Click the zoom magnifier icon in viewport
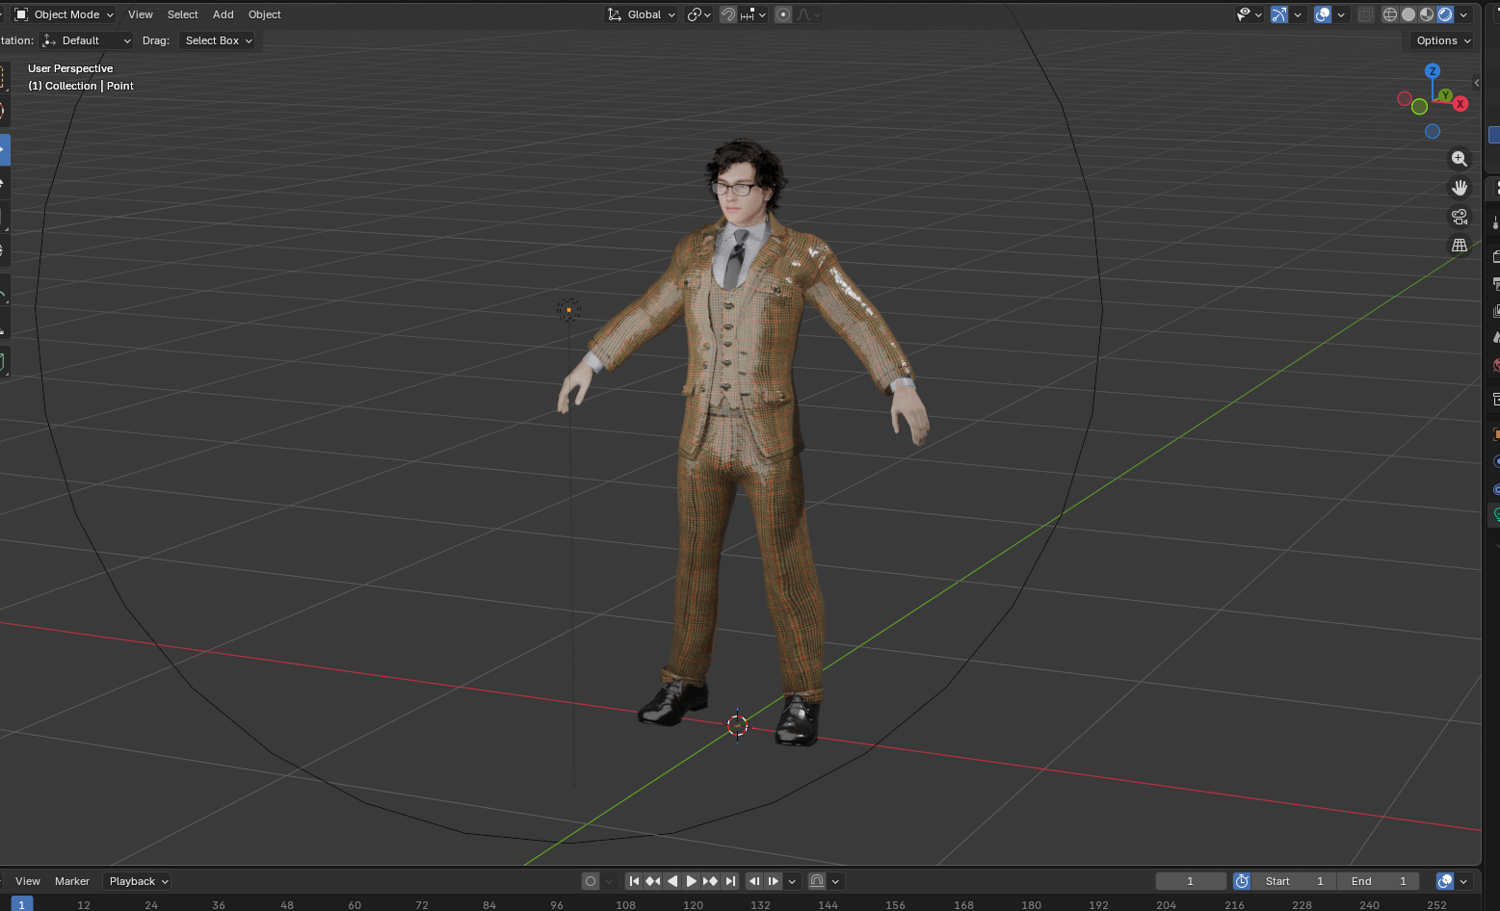The image size is (1500, 911). point(1459,159)
